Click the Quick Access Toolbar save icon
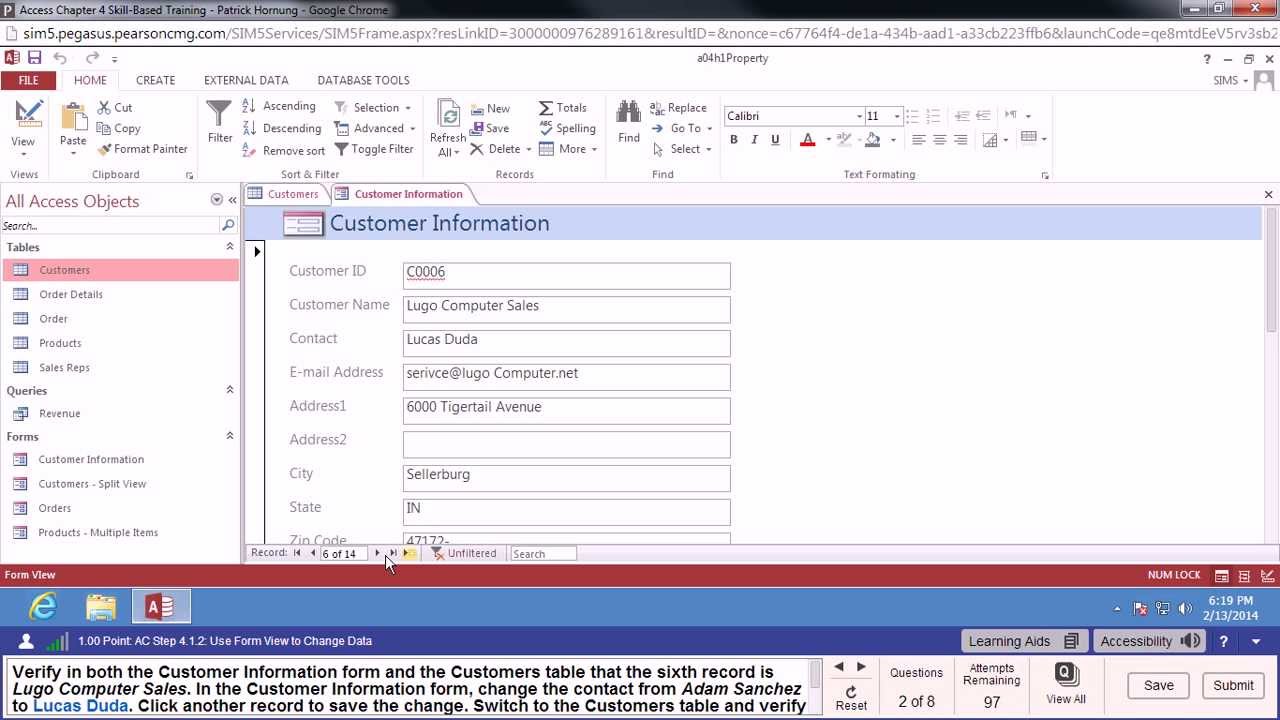 pyautogui.click(x=34, y=58)
